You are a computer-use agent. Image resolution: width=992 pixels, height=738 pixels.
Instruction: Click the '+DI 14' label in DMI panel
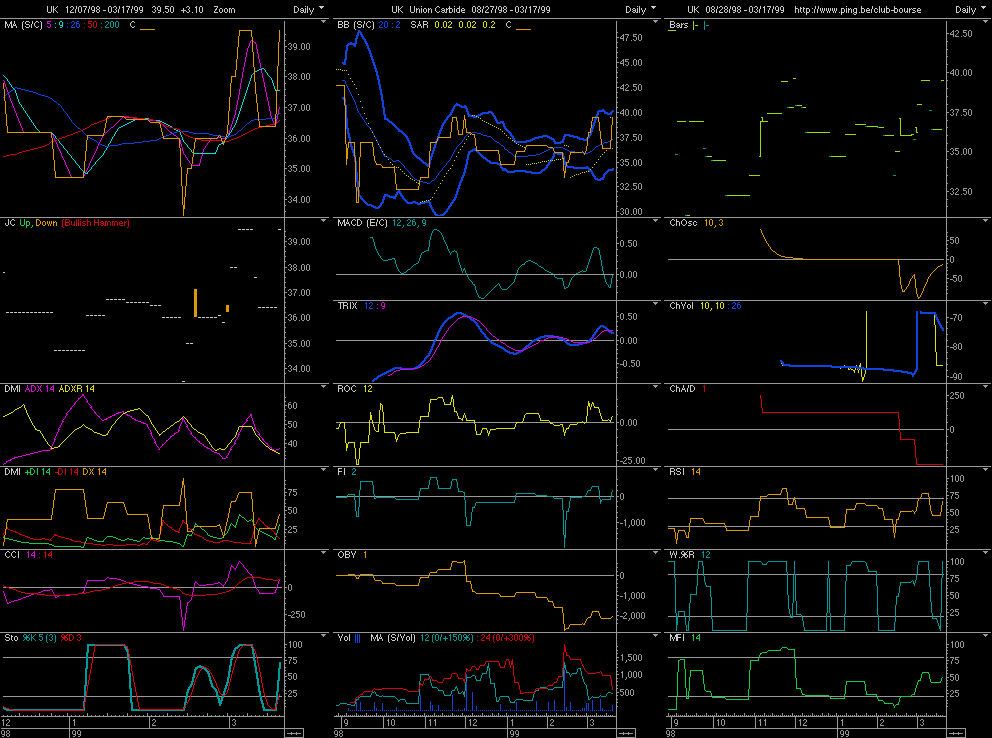click(x=37, y=472)
